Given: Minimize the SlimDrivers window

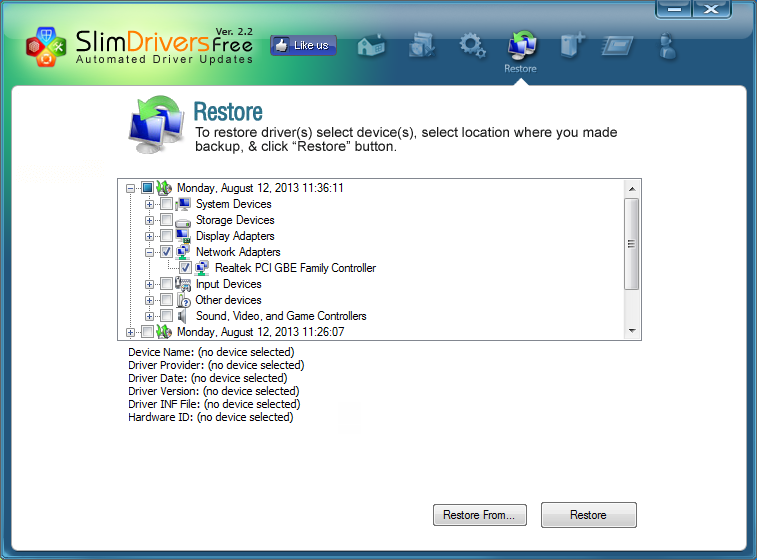Looking at the screenshot, I should (x=674, y=9).
